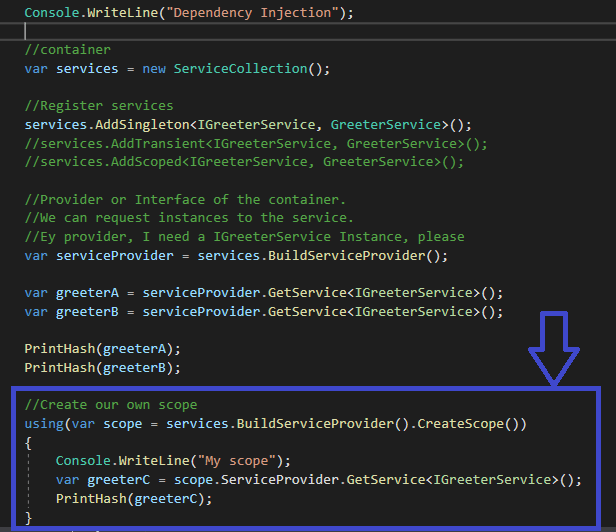
Task: Click the greeterA variable in its declaration
Action: click(x=87, y=293)
